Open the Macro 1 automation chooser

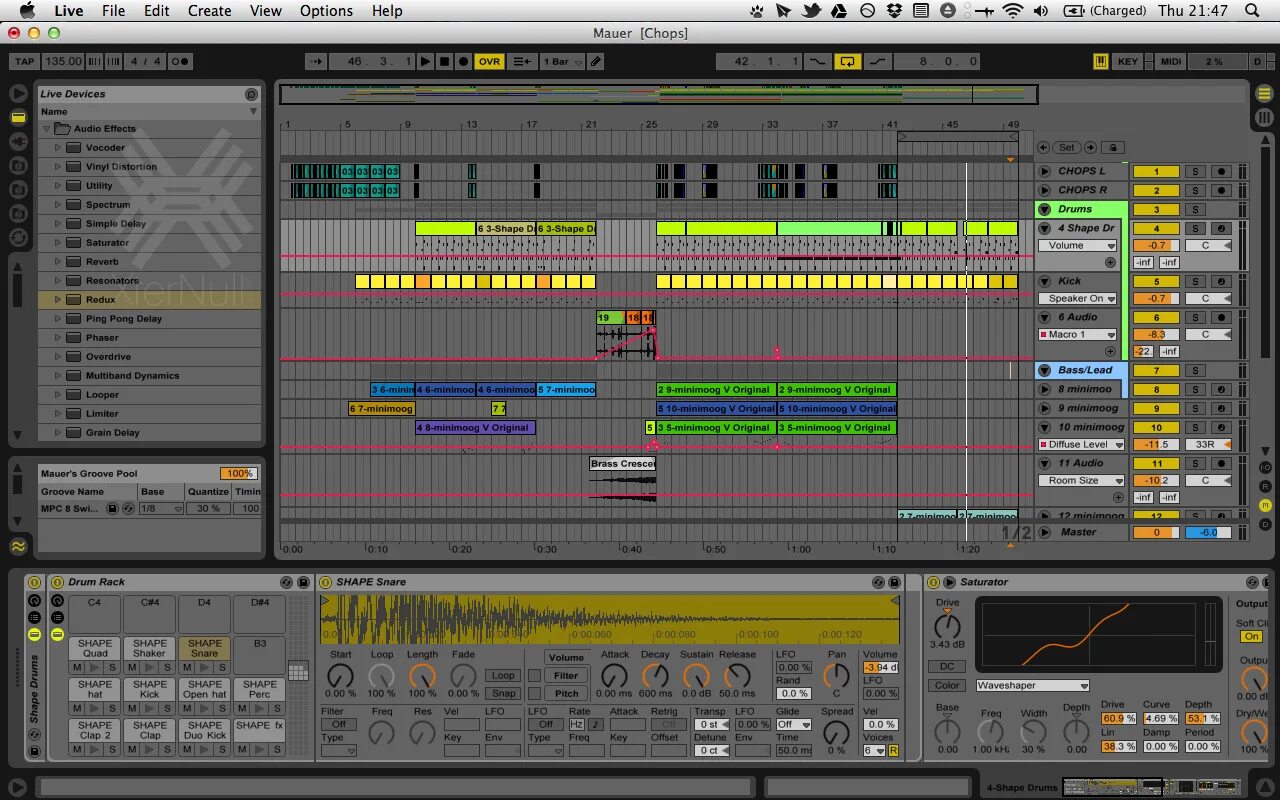point(1077,335)
